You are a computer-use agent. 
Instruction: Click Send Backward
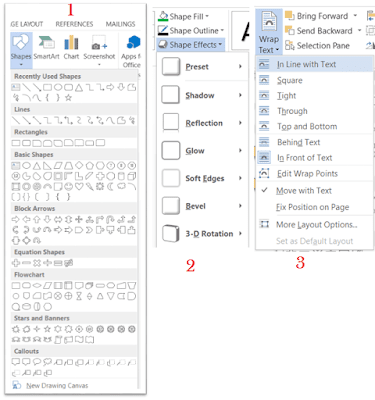pyautogui.click(x=319, y=31)
